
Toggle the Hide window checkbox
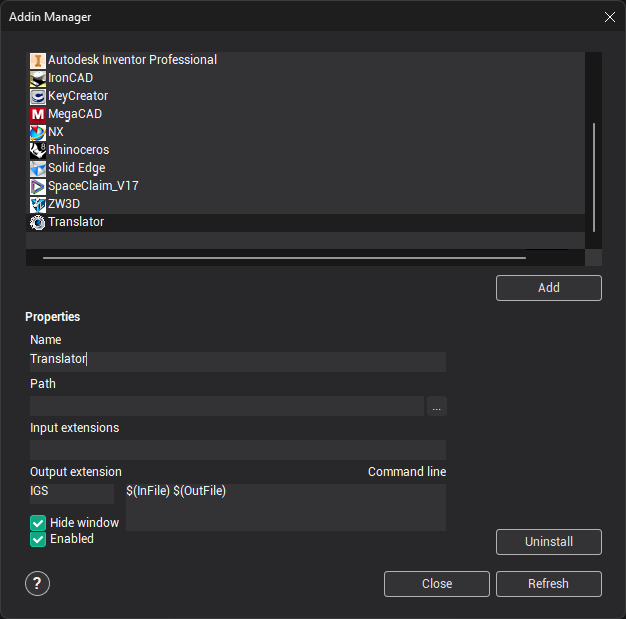(38, 523)
